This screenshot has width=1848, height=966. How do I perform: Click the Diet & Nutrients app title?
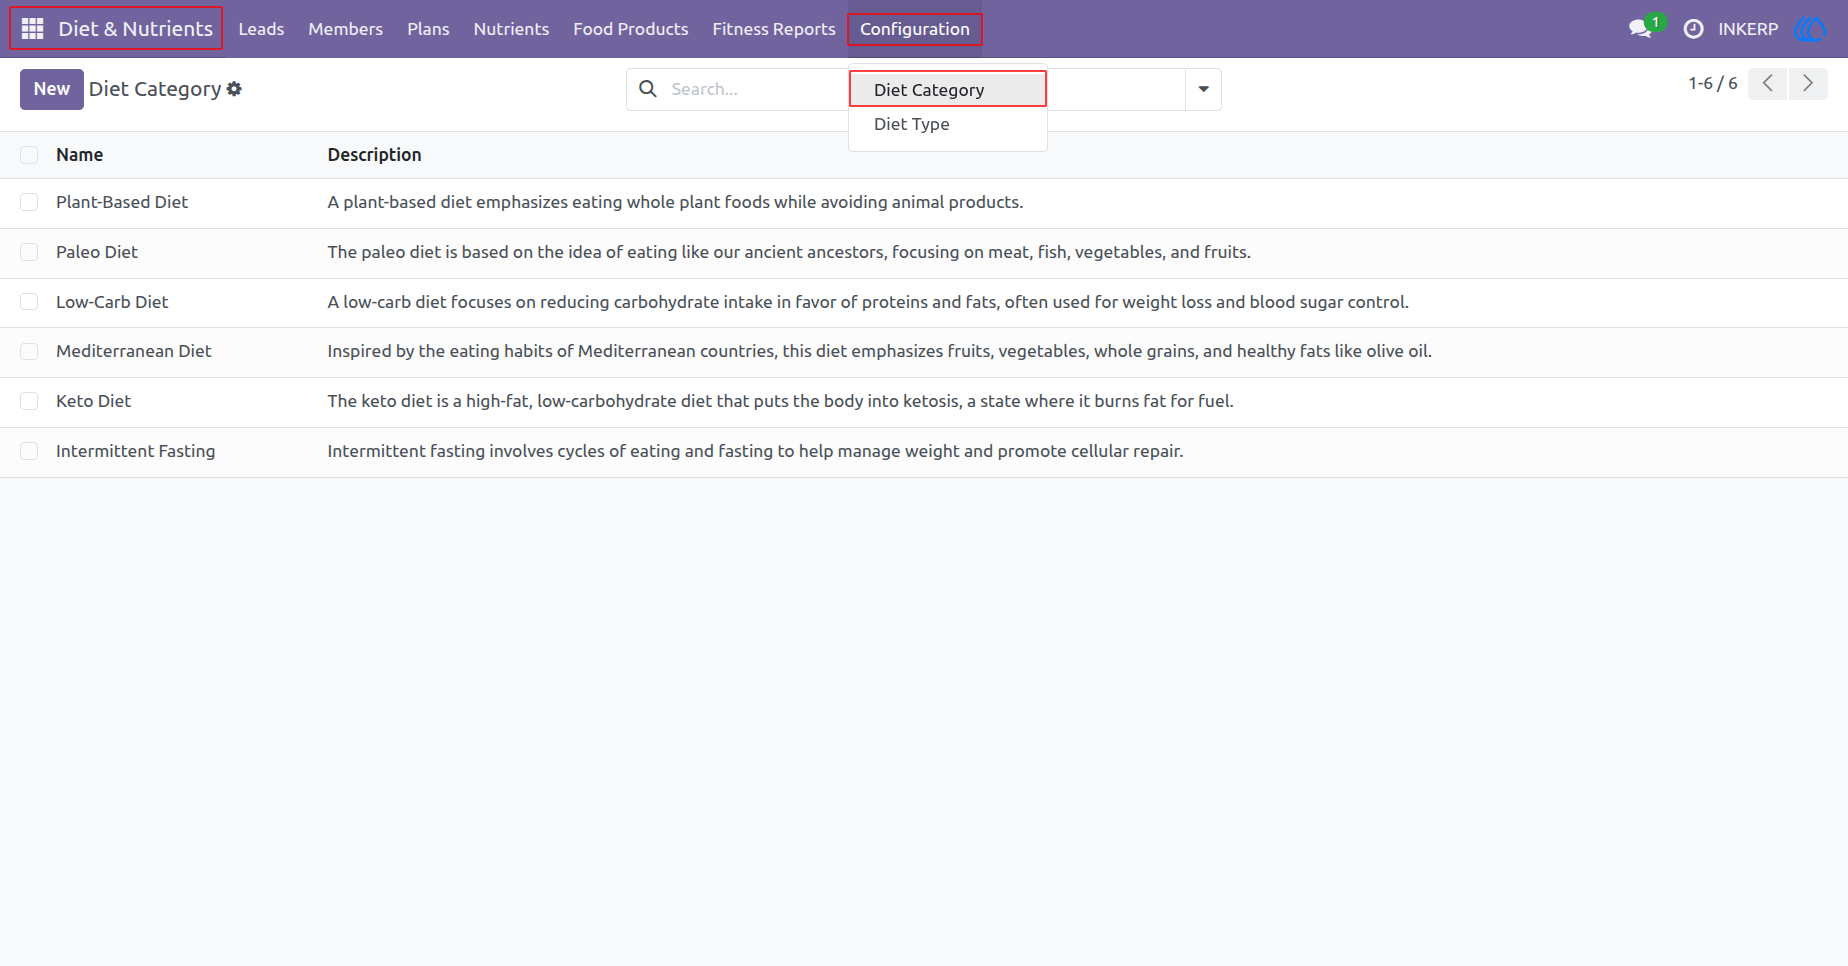(135, 29)
